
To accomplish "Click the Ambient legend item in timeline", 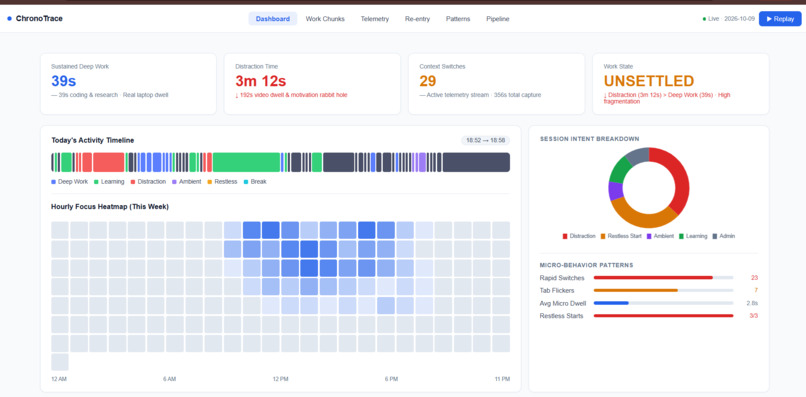I will tap(186, 182).
